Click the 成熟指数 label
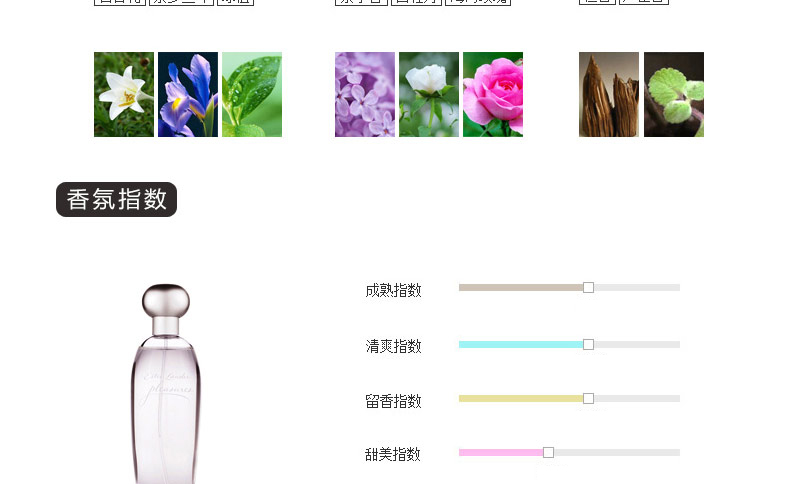Screen dimensions: 790x484 point(393,291)
